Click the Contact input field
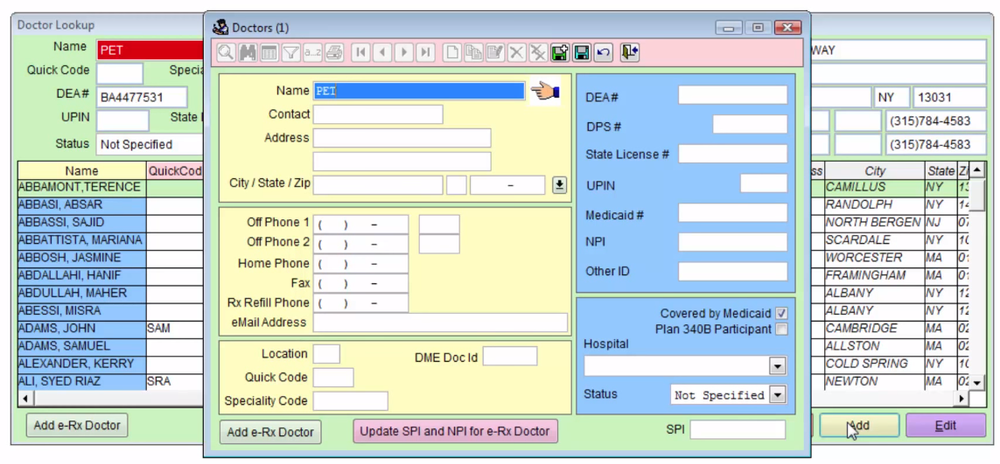The height and width of the screenshot is (464, 1000). click(x=378, y=115)
